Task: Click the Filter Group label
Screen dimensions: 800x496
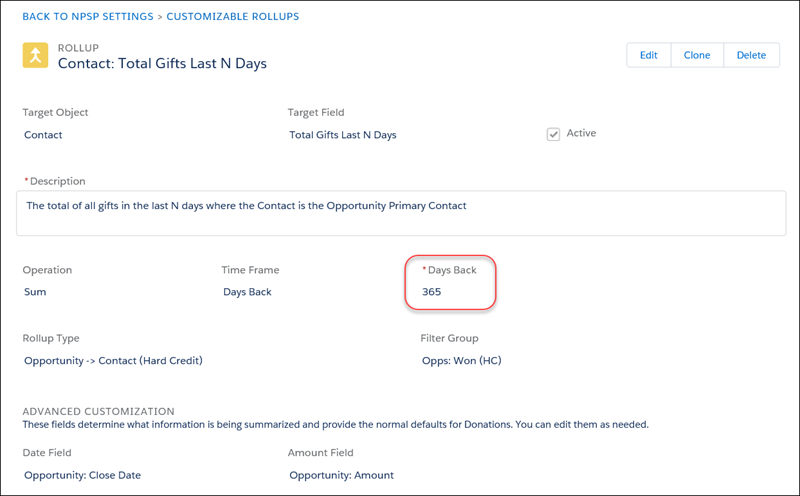Action: [x=449, y=338]
